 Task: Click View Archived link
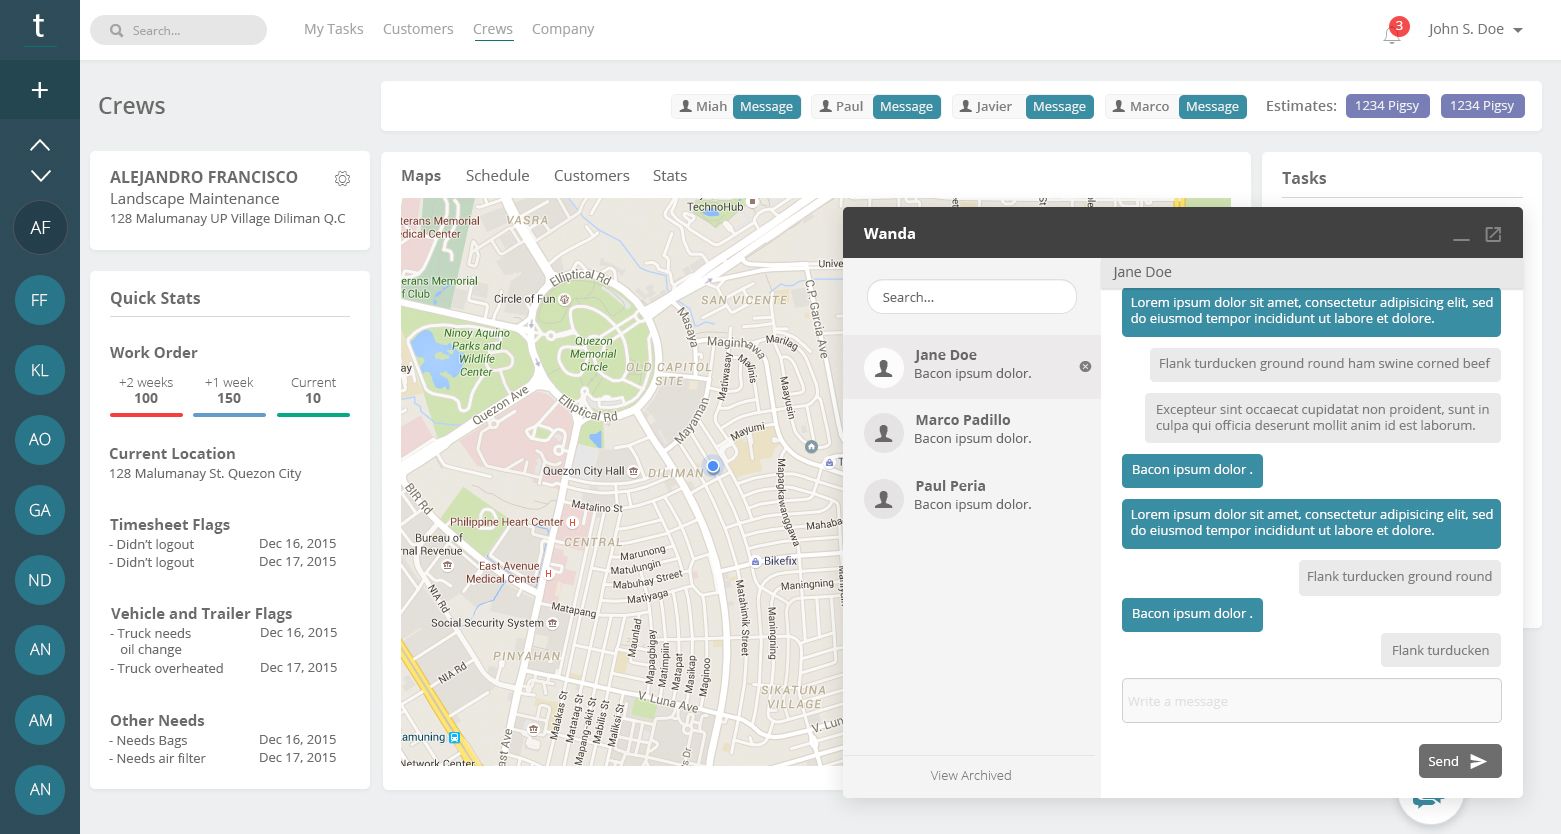coord(970,775)
